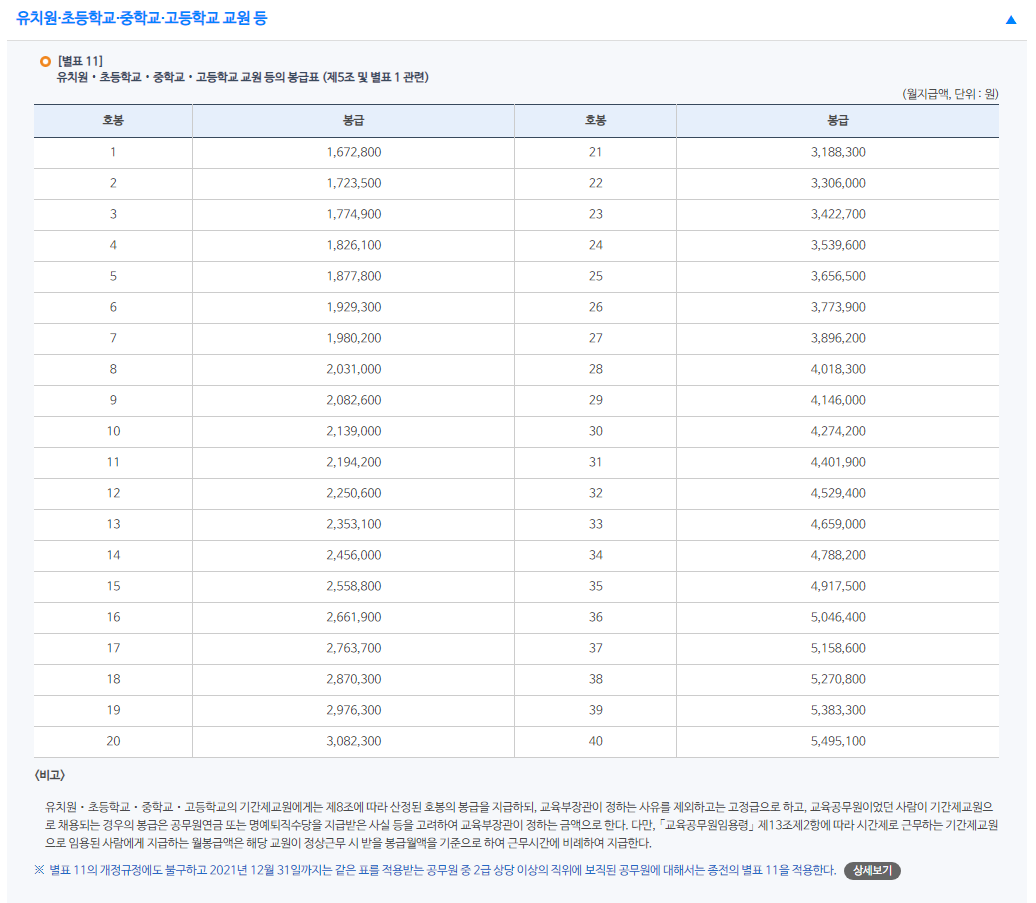Click the left 봉급 column header

353,120
